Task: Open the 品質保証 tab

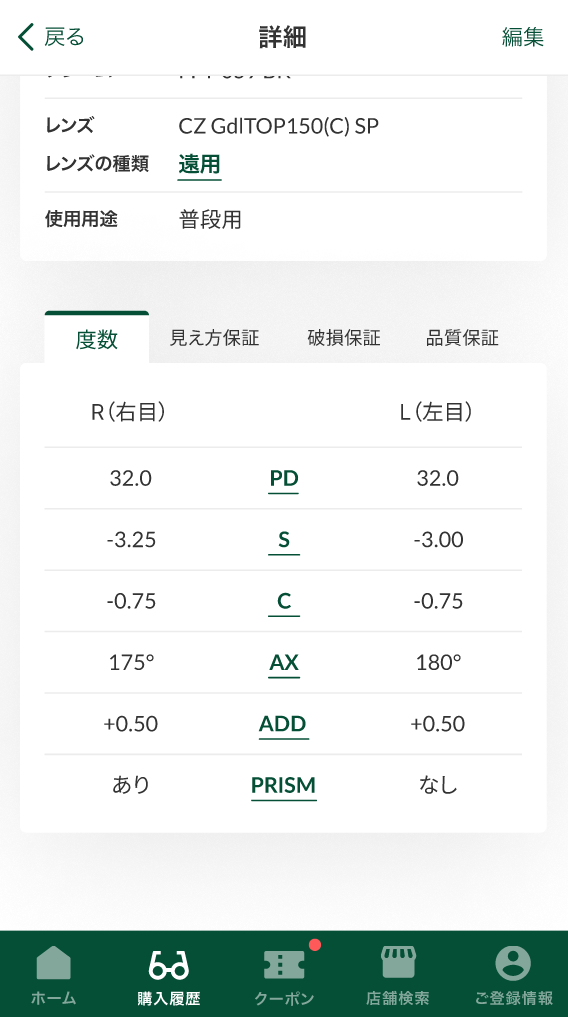Action: [462, 338]
